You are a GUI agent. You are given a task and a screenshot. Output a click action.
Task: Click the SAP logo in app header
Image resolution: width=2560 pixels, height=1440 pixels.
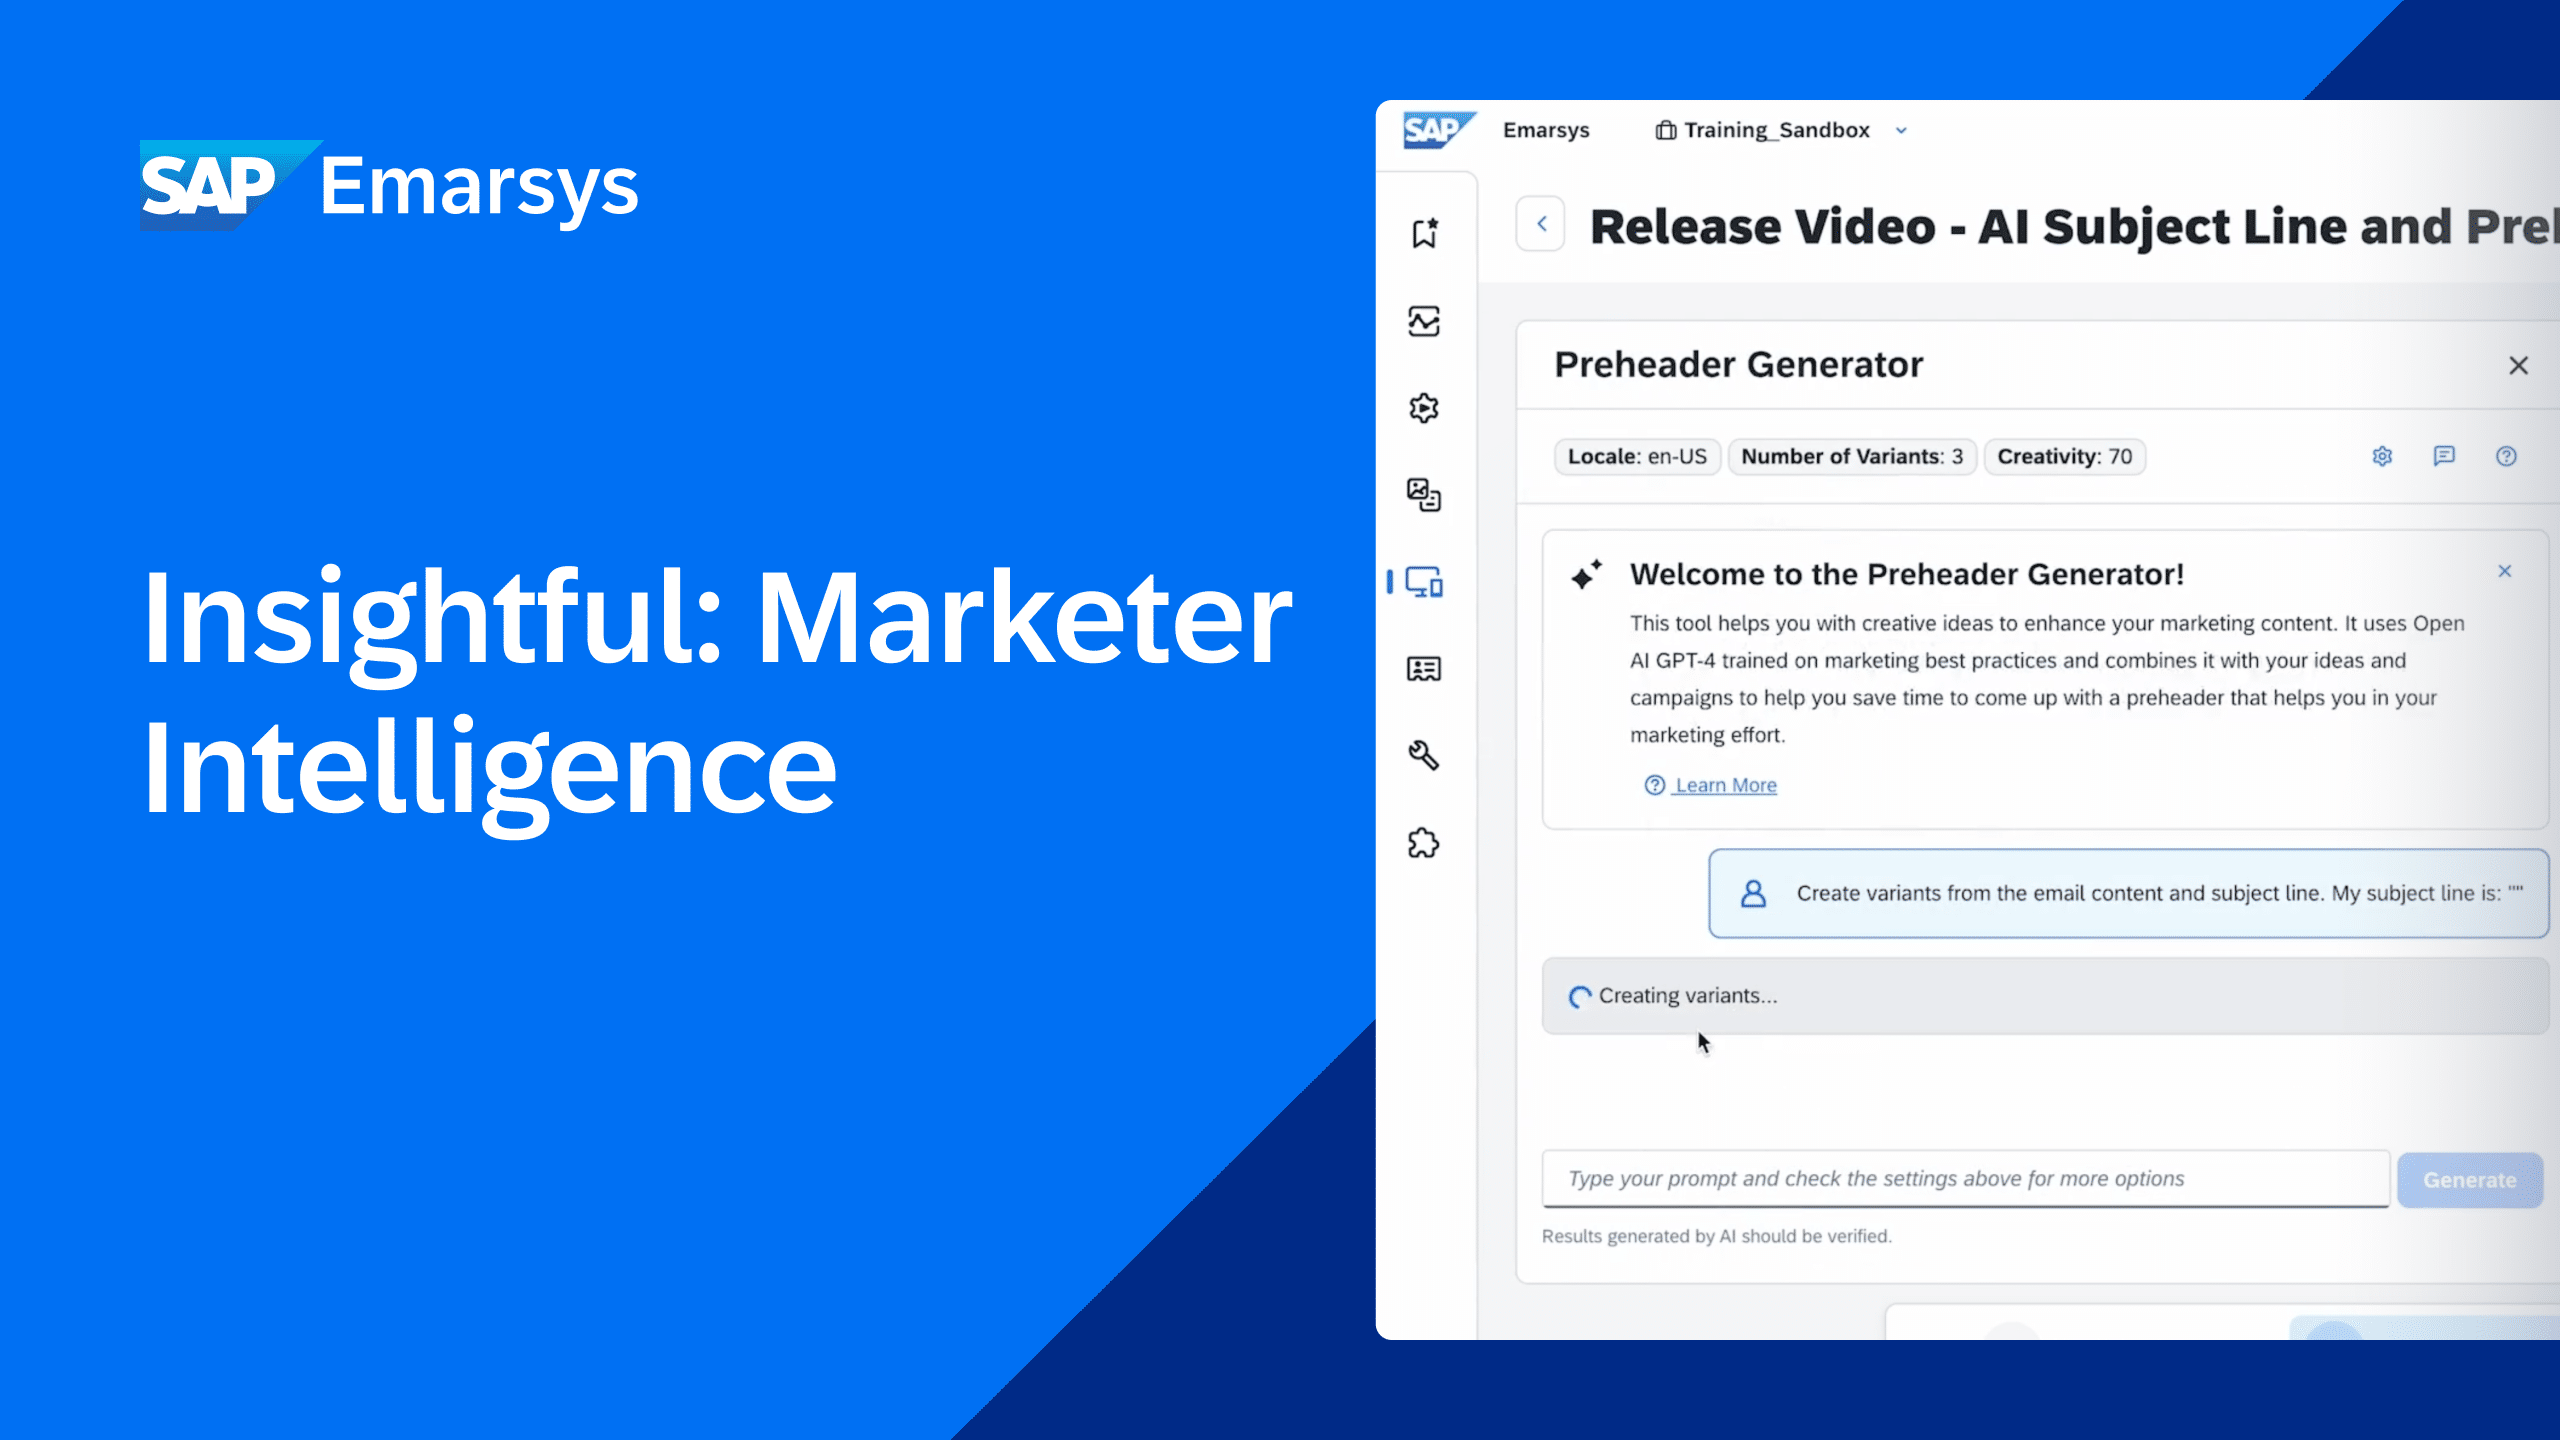coord(1438,130)
